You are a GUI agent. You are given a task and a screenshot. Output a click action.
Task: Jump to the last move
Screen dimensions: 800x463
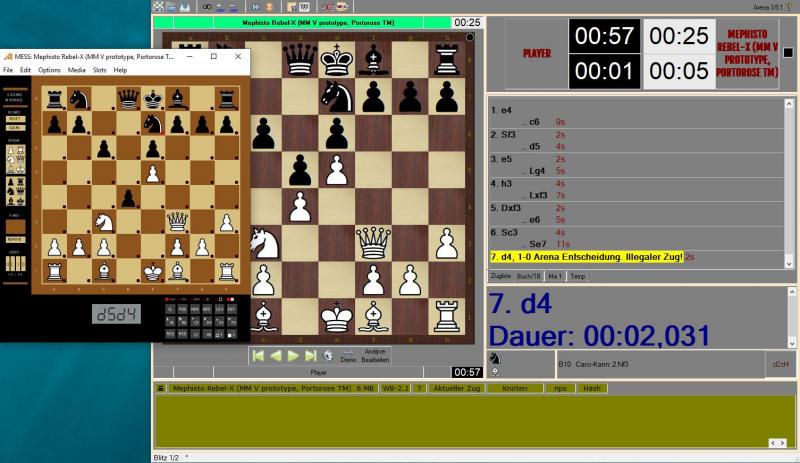pyautogui.click(x=310, y=355)
